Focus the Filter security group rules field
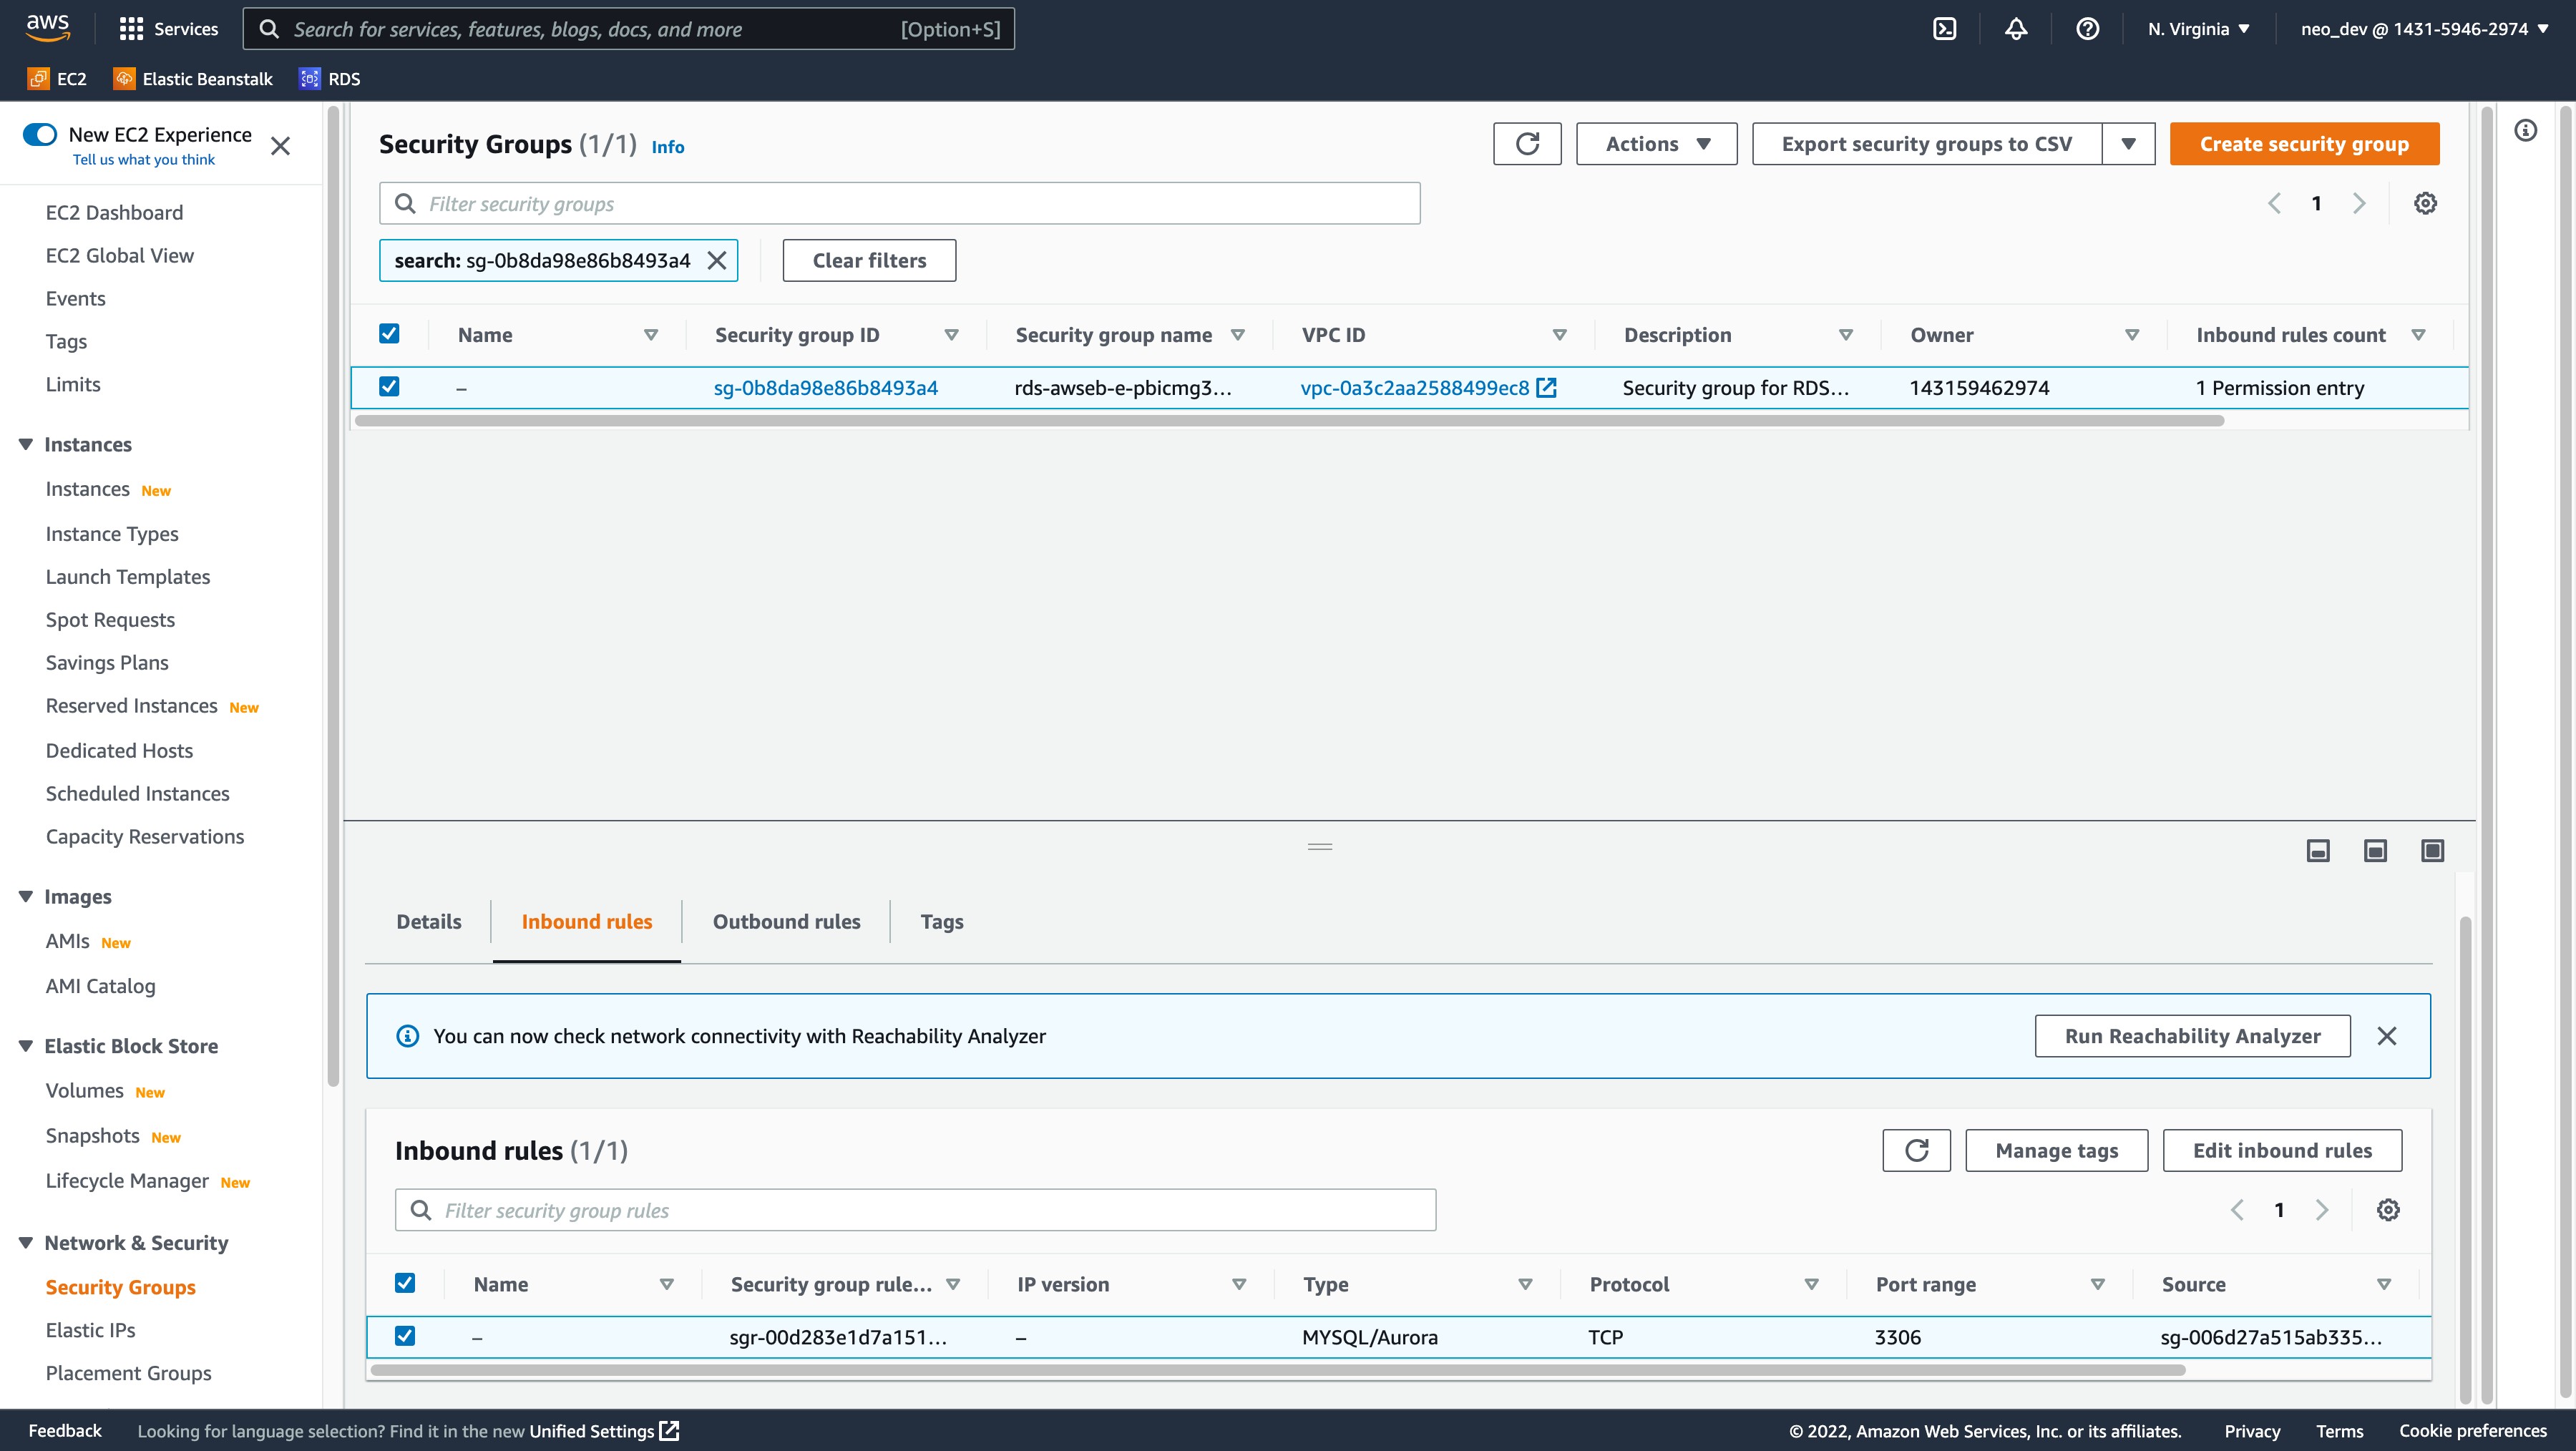2576x1451 pixels. point(915,1210)
